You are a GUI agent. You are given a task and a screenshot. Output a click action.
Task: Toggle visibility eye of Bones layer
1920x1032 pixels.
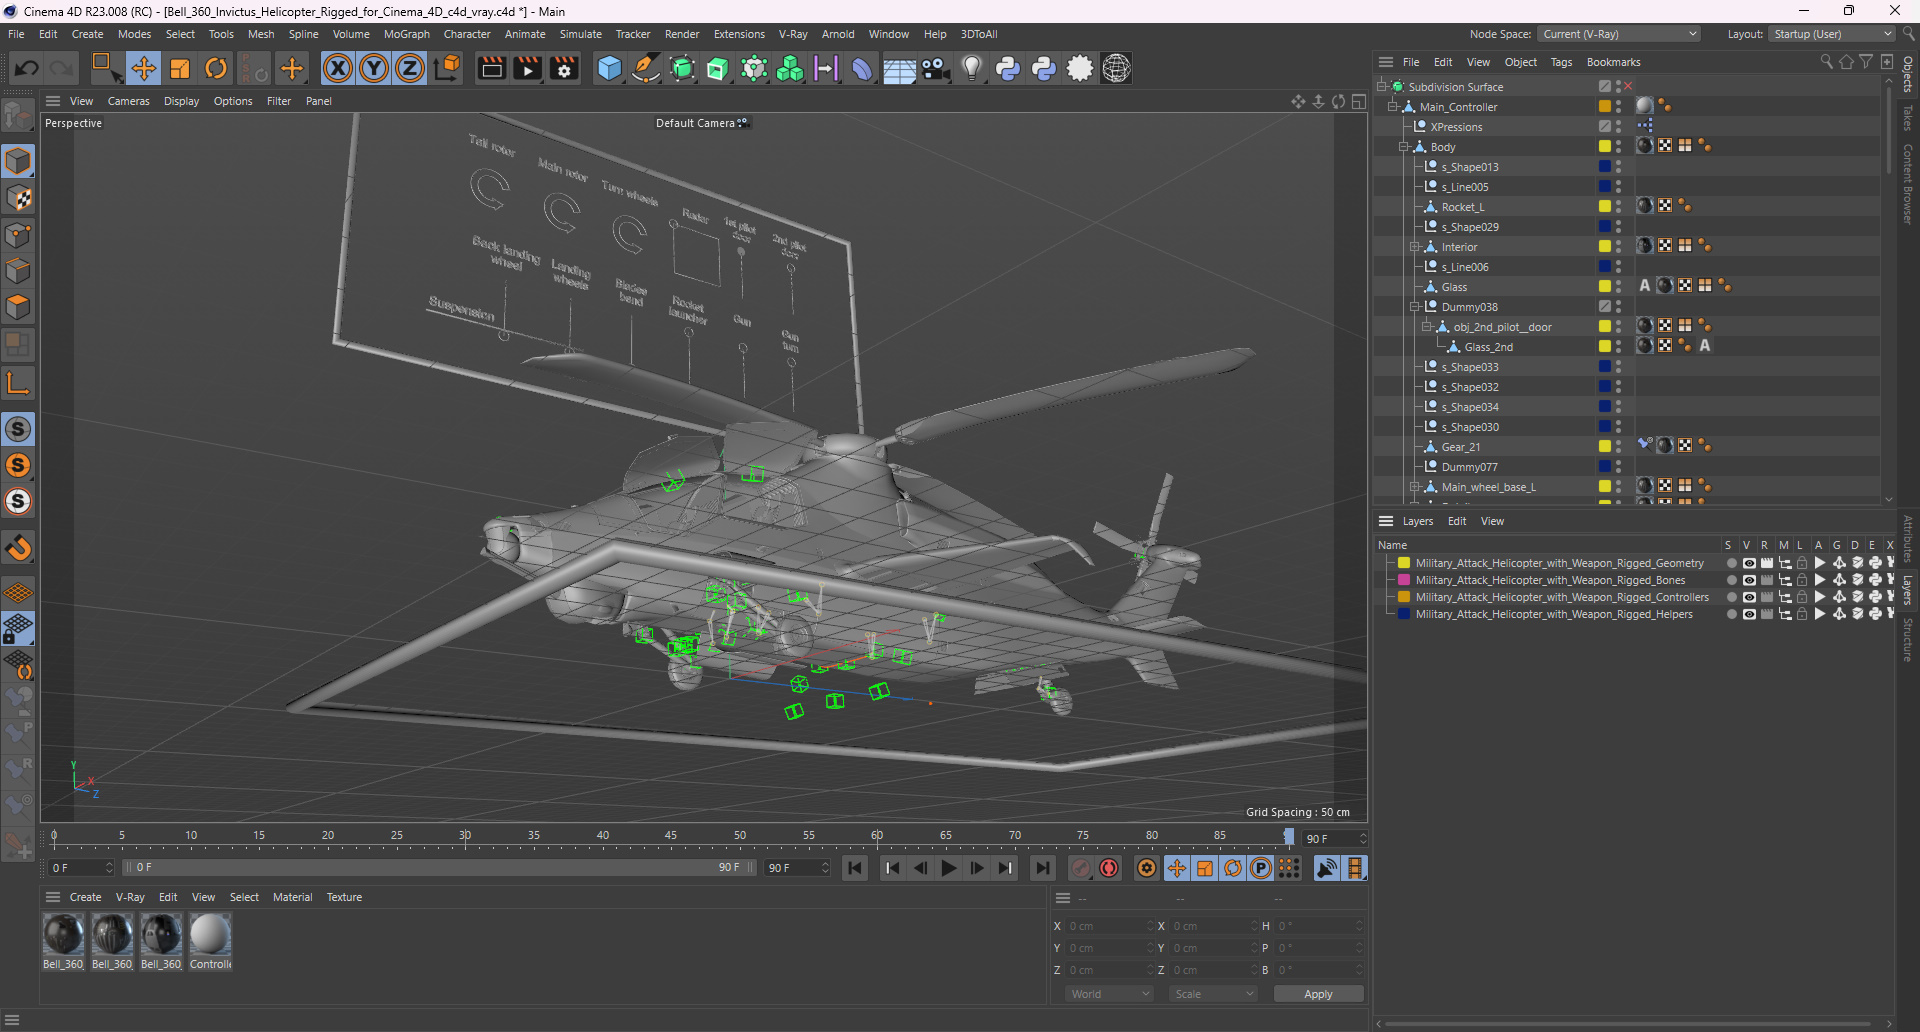[1749, 580]
